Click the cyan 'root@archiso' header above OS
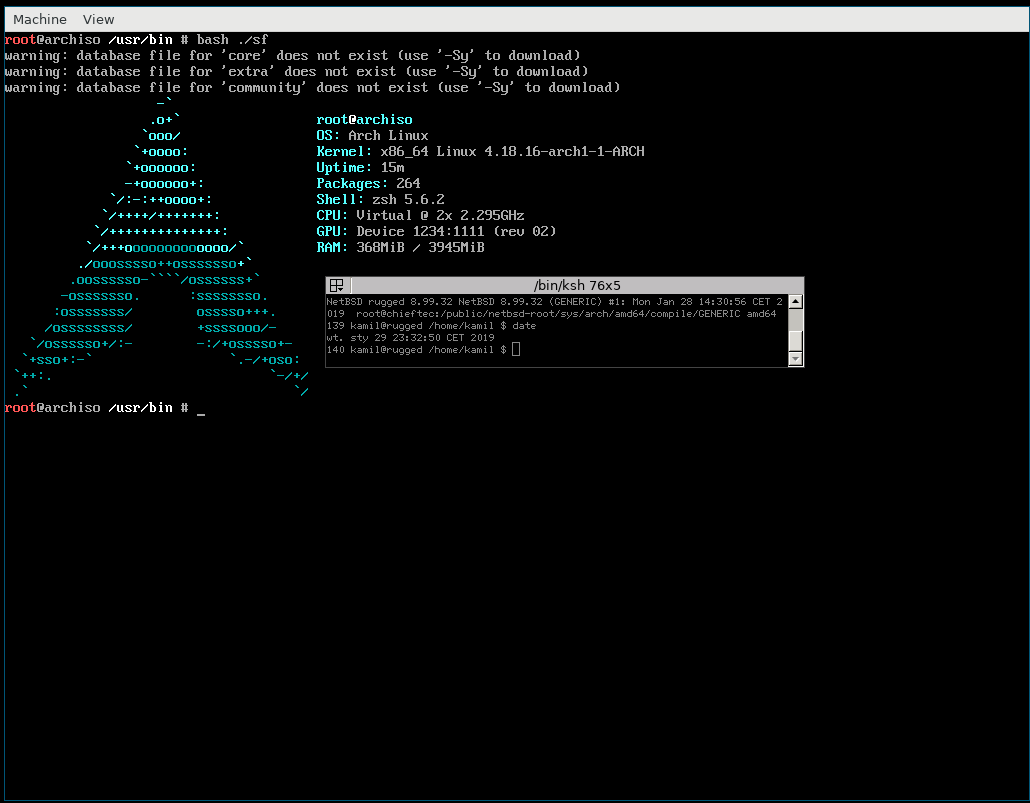This screenshot has width=1030, height=803. (x=365, y=120)
